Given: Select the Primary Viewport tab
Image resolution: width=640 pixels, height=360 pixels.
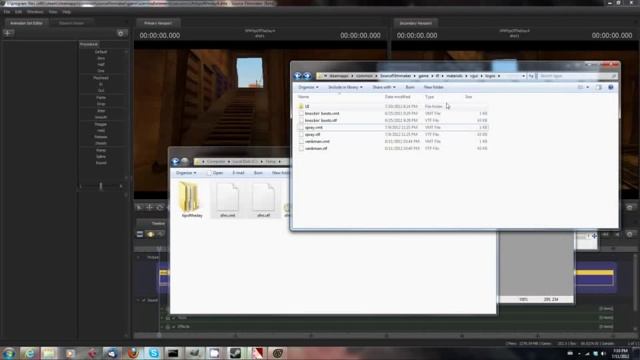Looking at the screenshot, I should click(158, 23).
